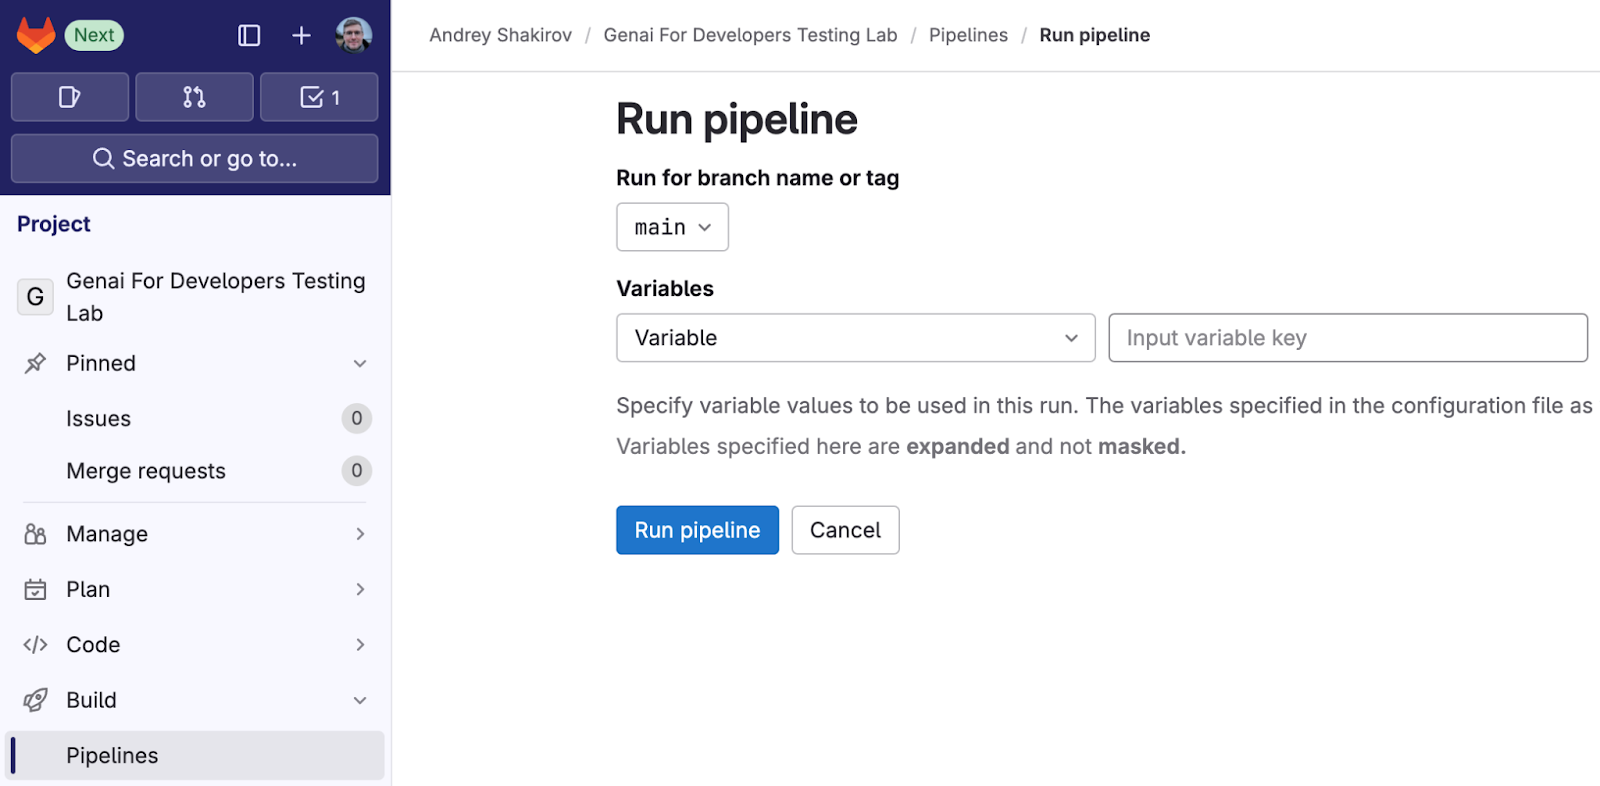Viewport: 1600px width, 786px height.
Task: Open the merge requests shortcut icon
Action: point(194,97)
